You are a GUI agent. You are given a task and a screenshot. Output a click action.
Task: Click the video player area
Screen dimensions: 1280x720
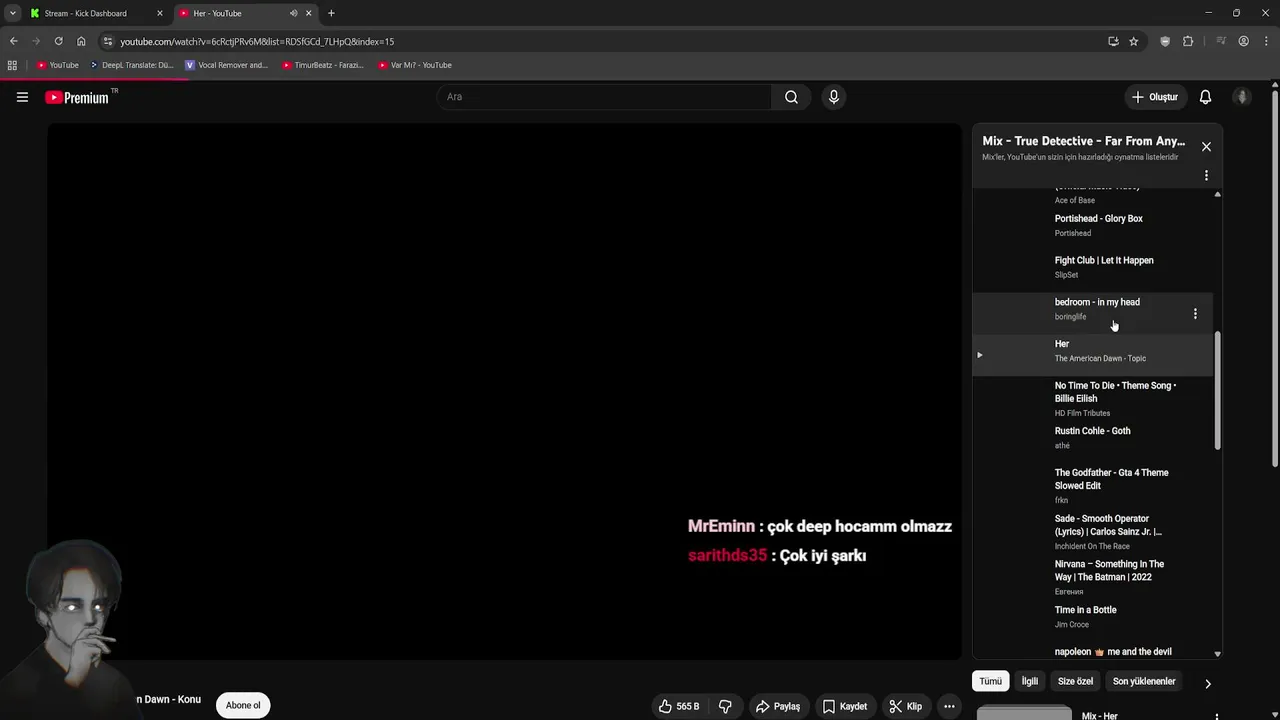504,391
